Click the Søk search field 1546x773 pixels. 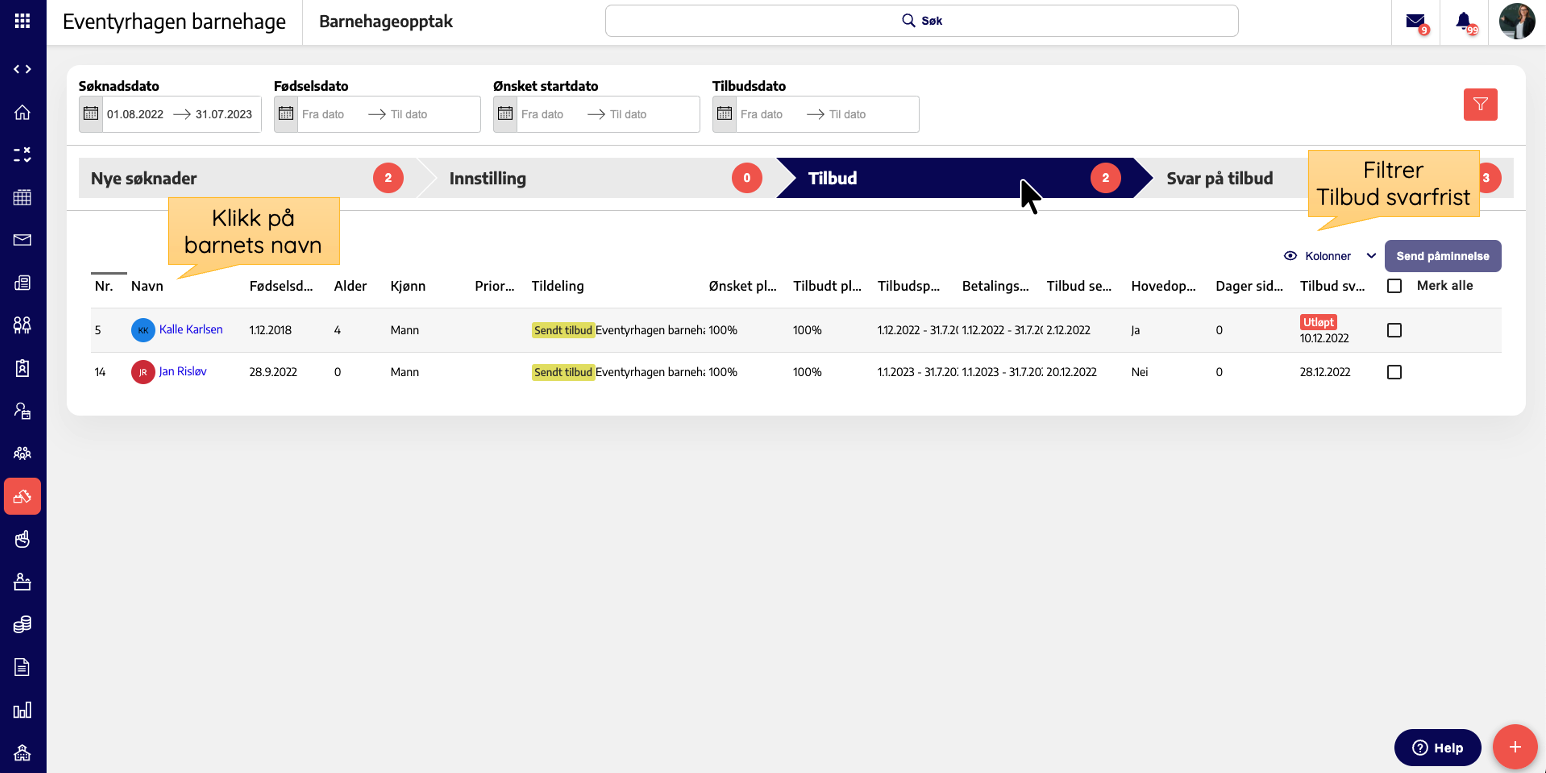point(921,21)
